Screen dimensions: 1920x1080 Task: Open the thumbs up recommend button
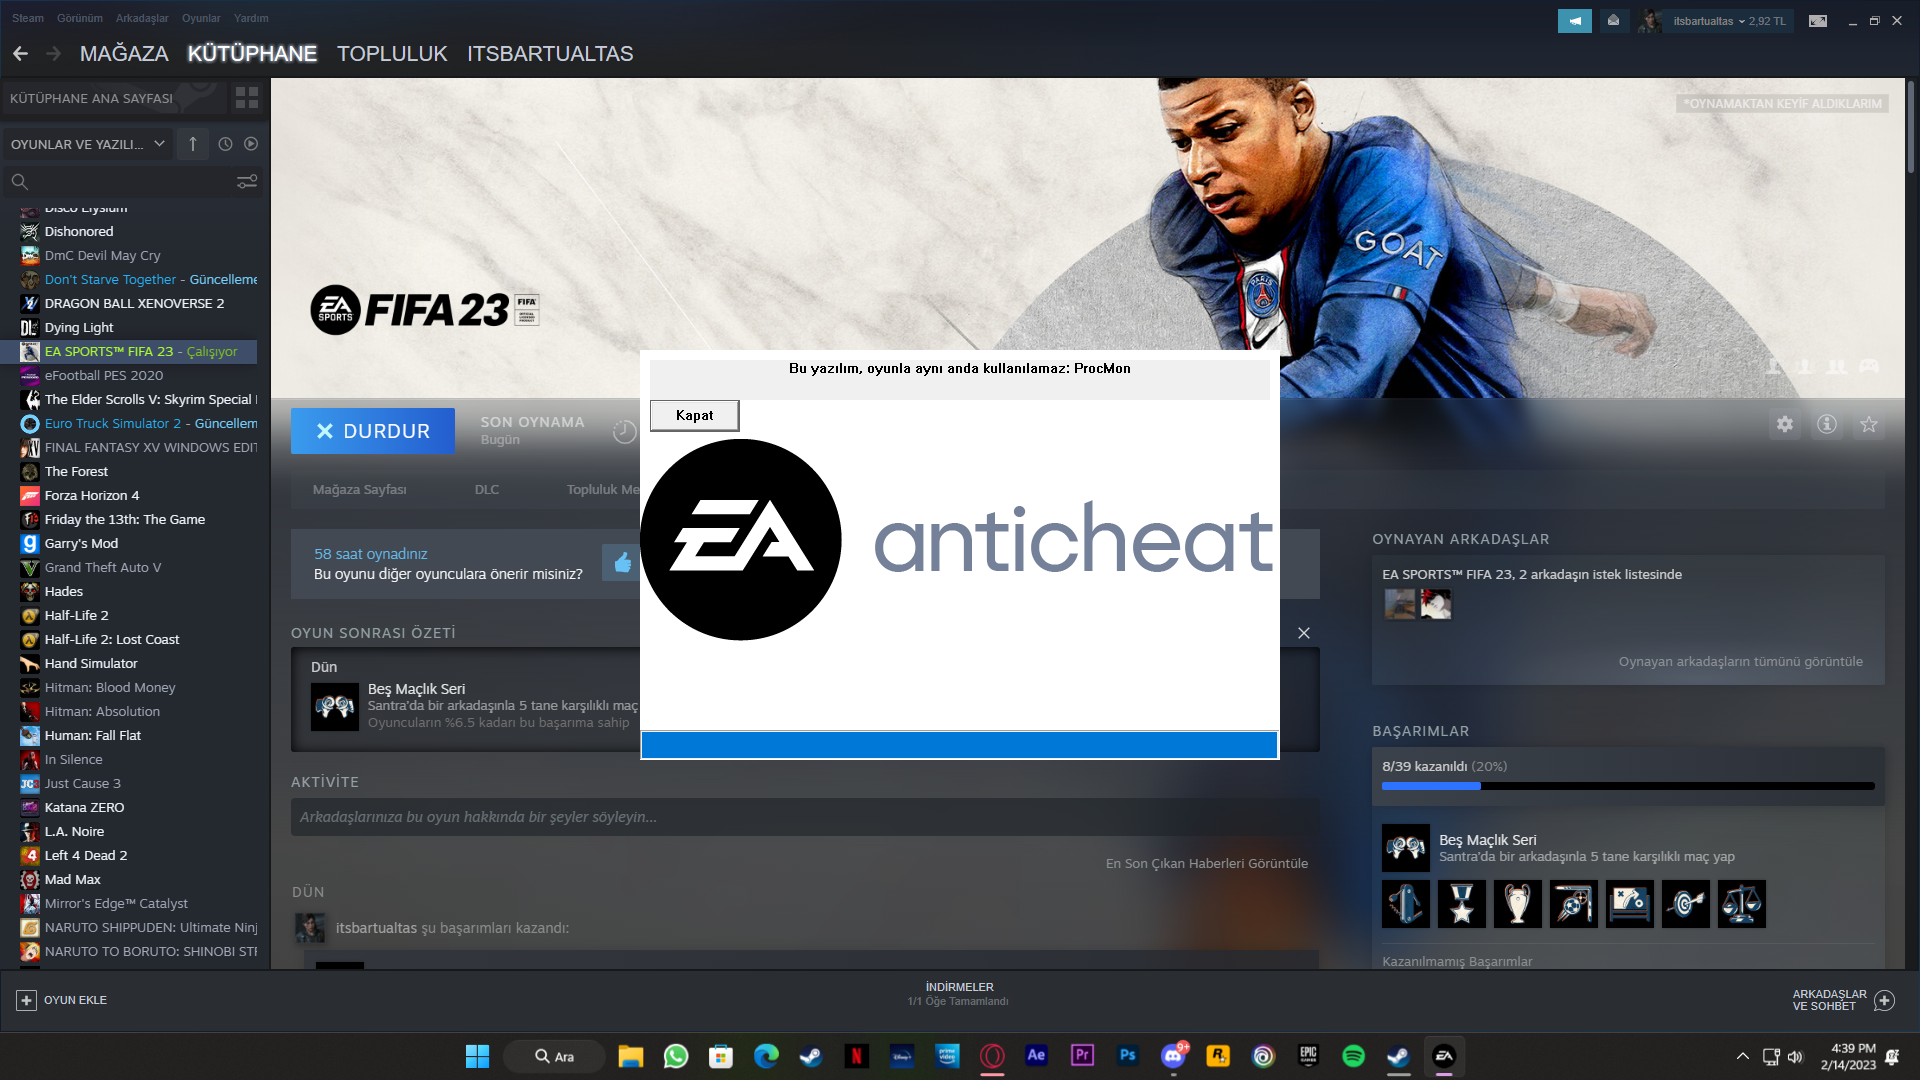coord(622,563)
